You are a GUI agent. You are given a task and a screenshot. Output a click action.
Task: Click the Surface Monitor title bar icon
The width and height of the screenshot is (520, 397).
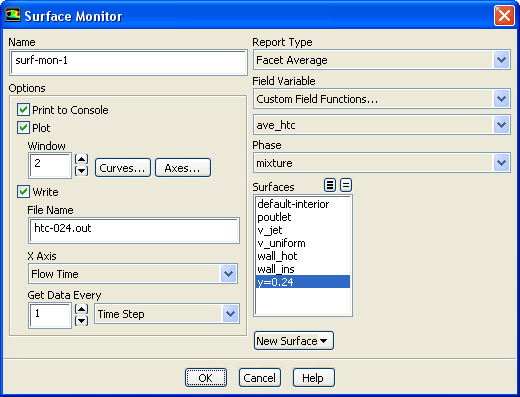click(x=13, y=15)
